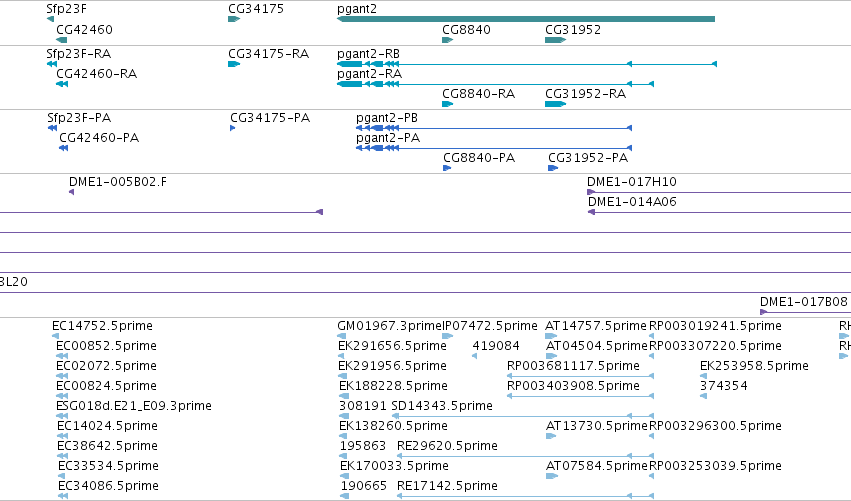Click the SD14343.5prime EST label
Image resolution: width=851 pixels, height=501 pixels.
coord(442,406)
